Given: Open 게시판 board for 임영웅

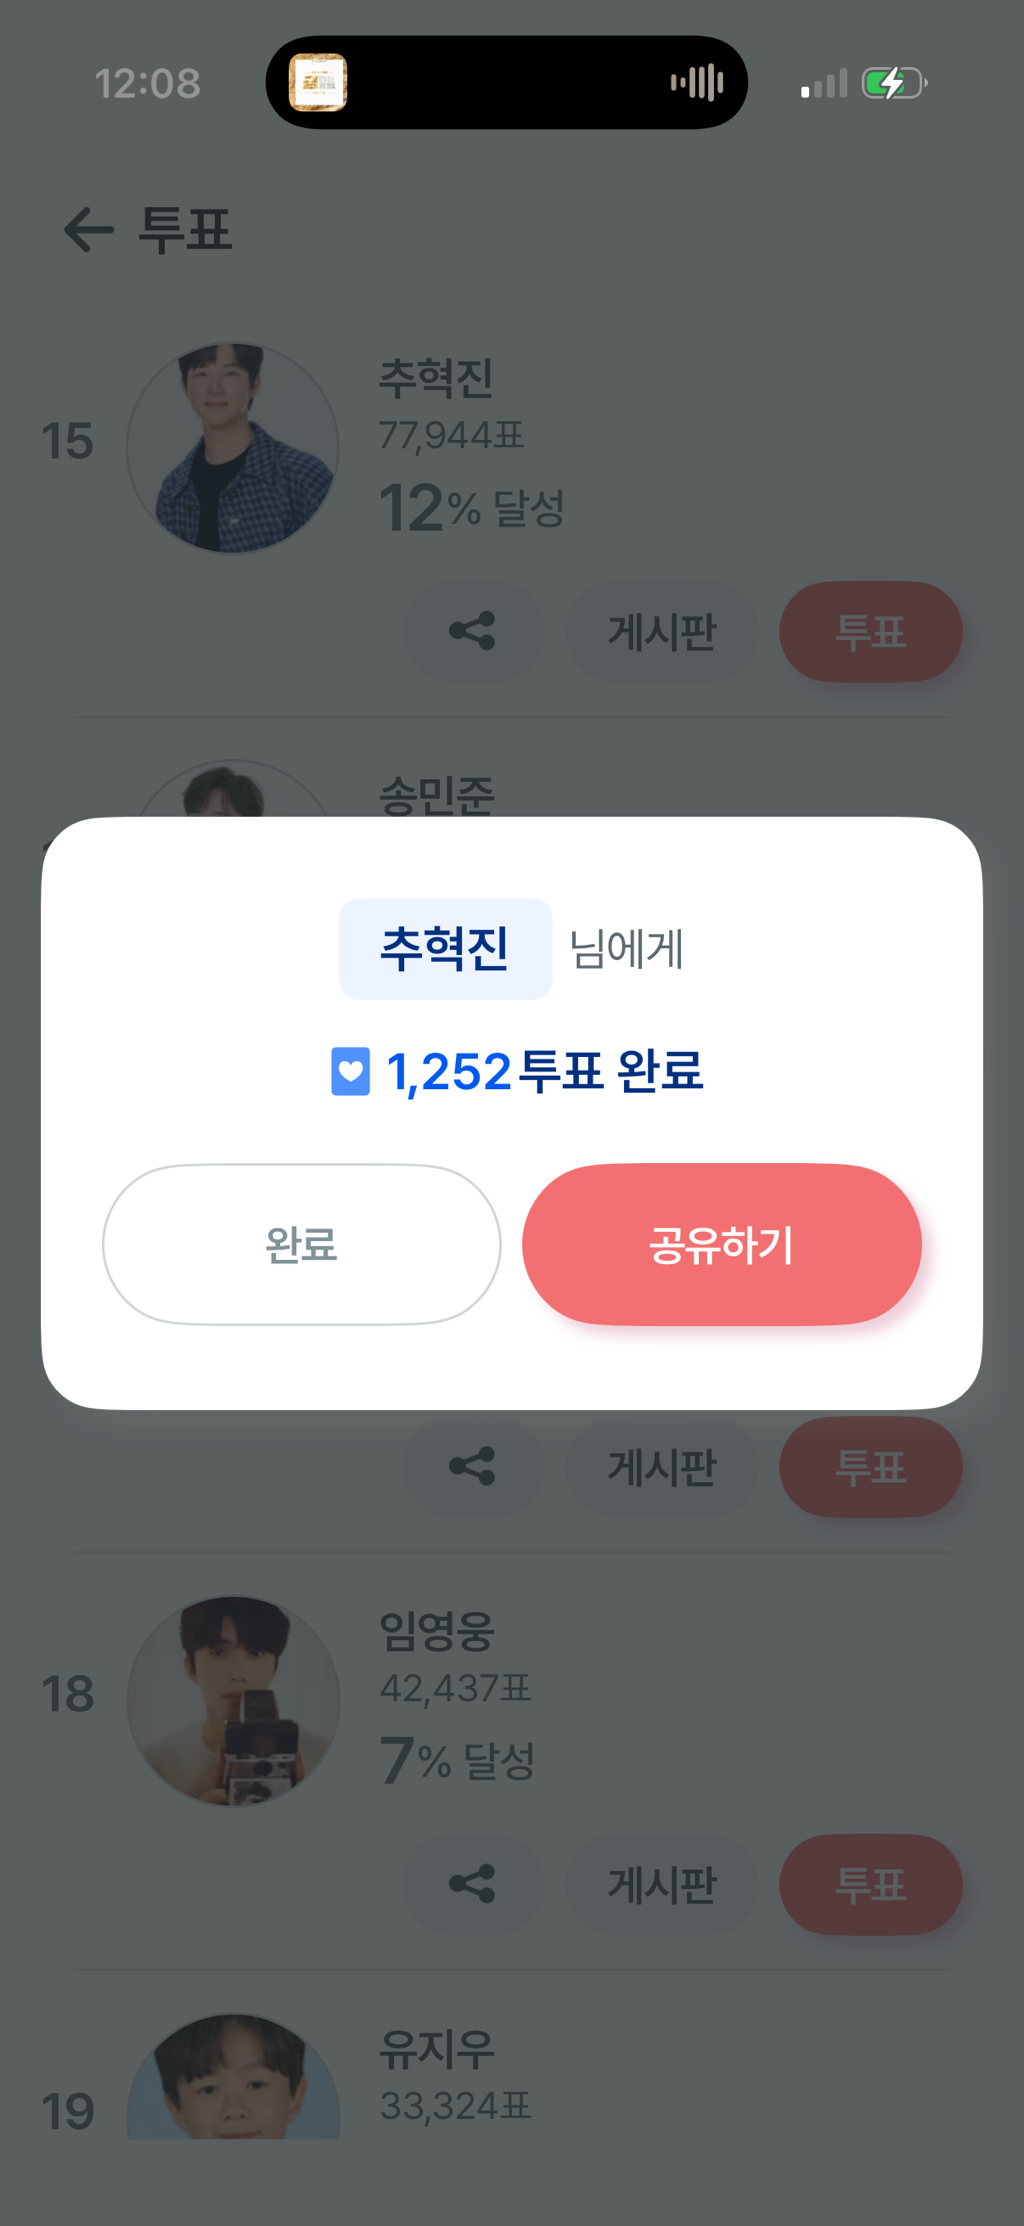Looking at the screenshot, I should (x=662, y=1884).
